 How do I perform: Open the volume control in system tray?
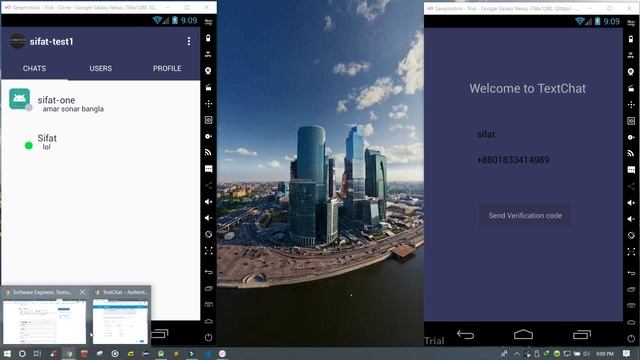[587, 354]
